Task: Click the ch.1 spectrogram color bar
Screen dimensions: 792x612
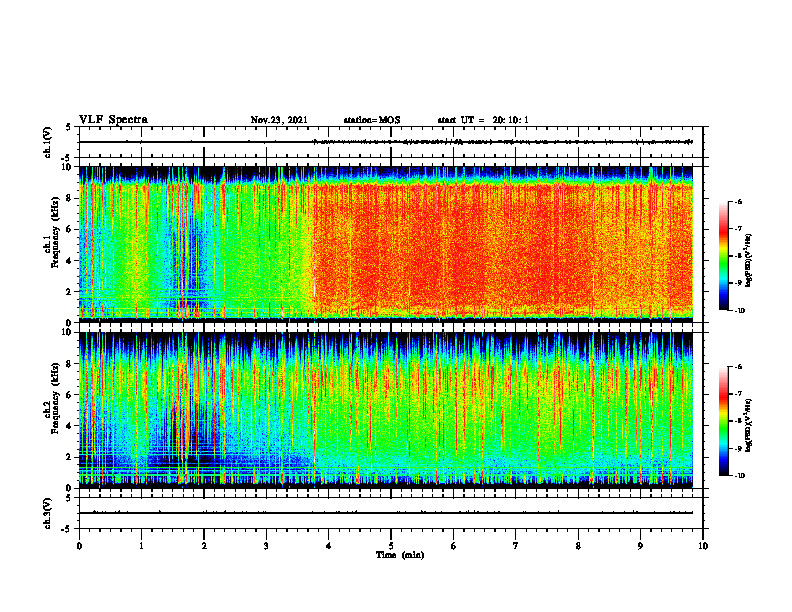Action: coord(724,256)
